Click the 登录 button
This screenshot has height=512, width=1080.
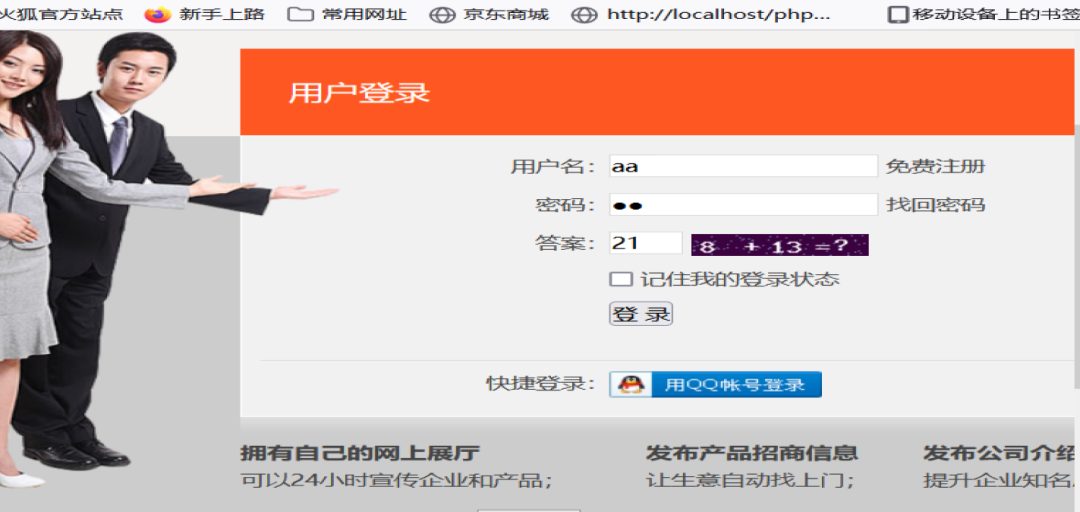pyautogui.click(x=641, y=314)
